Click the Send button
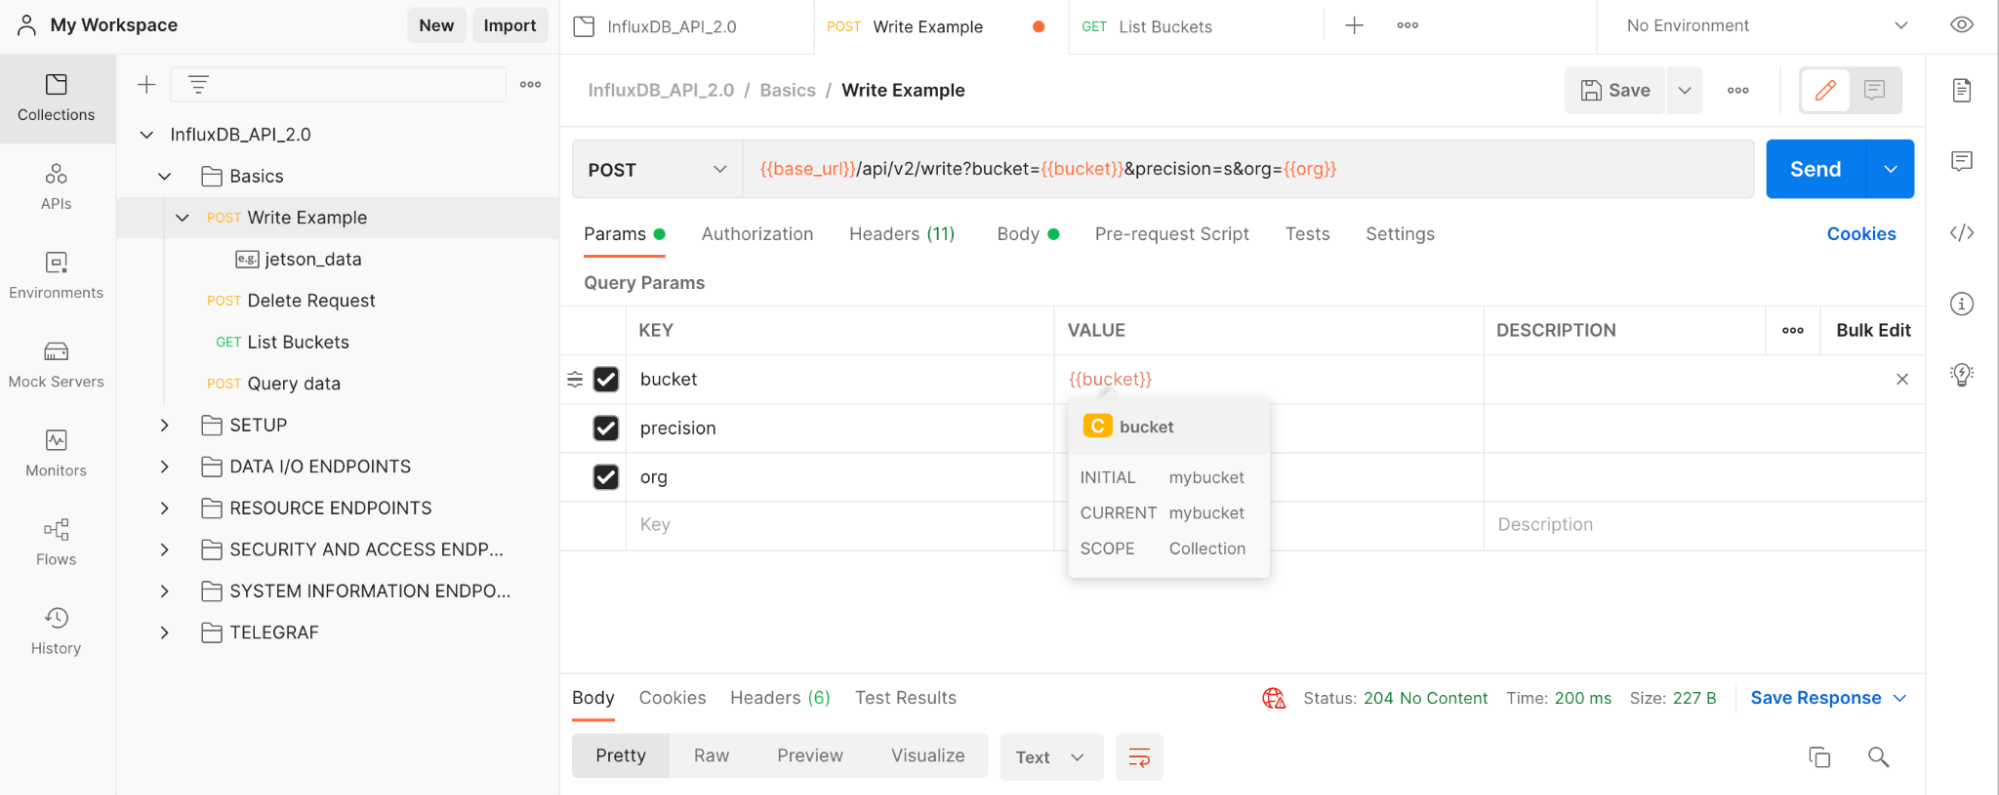This screenshot has height=795, width=1999. [x=1815, y=169]
